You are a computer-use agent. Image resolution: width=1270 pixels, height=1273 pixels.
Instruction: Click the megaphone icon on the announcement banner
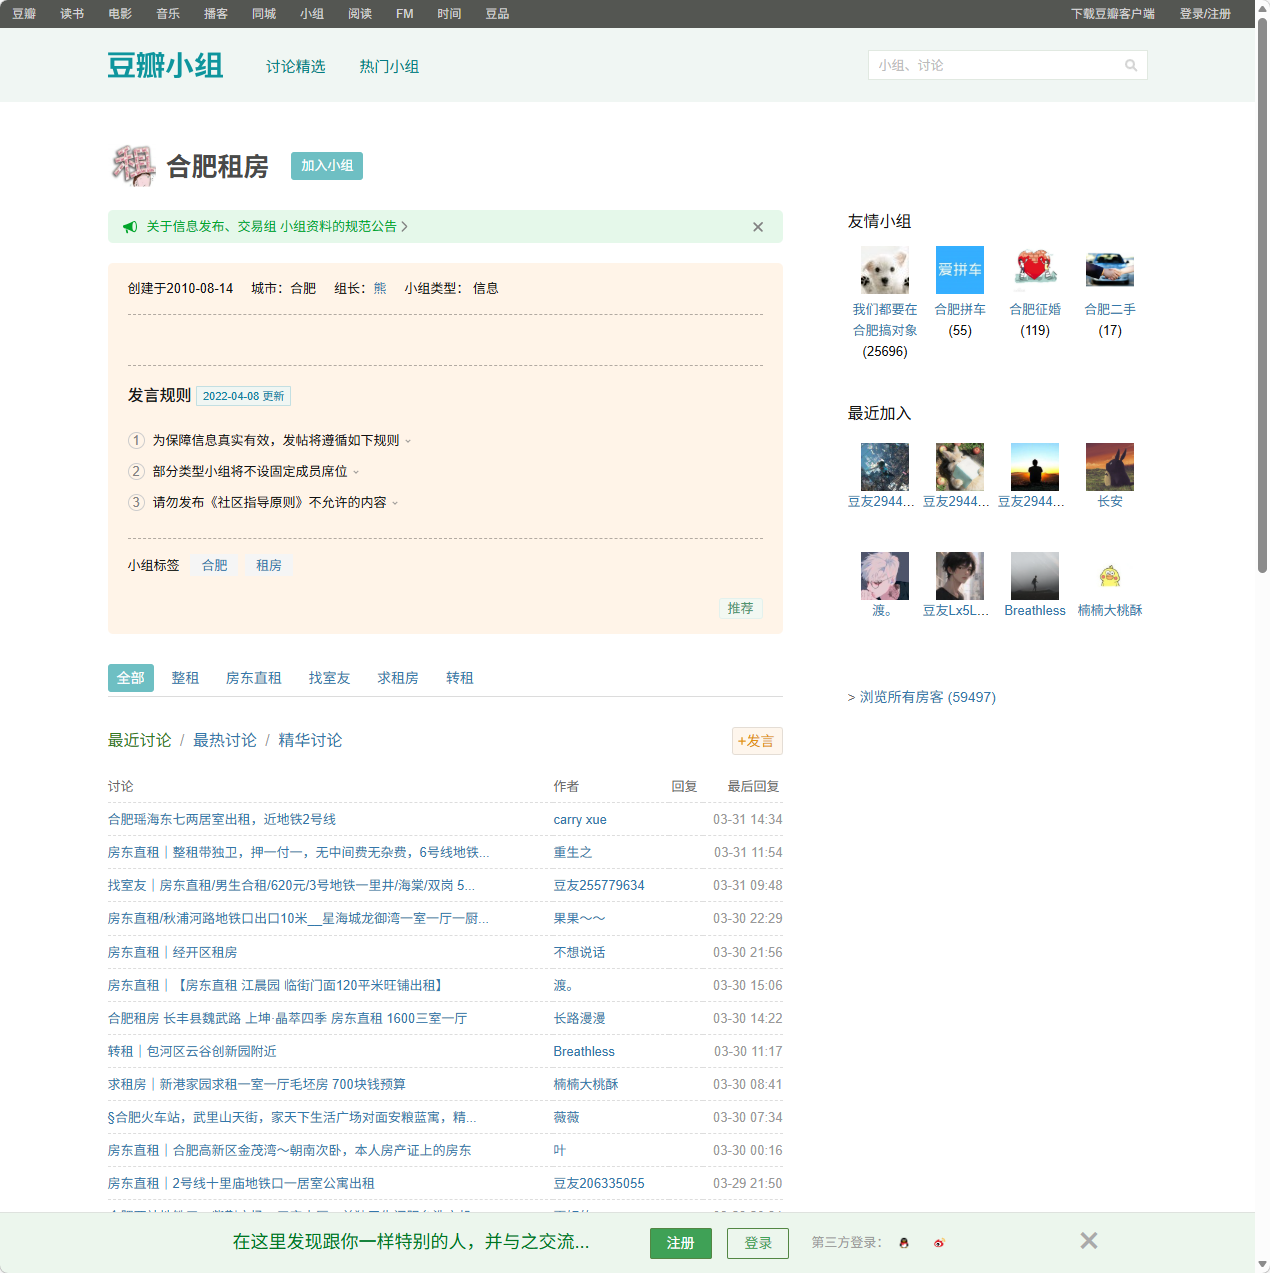coord(130,226)
